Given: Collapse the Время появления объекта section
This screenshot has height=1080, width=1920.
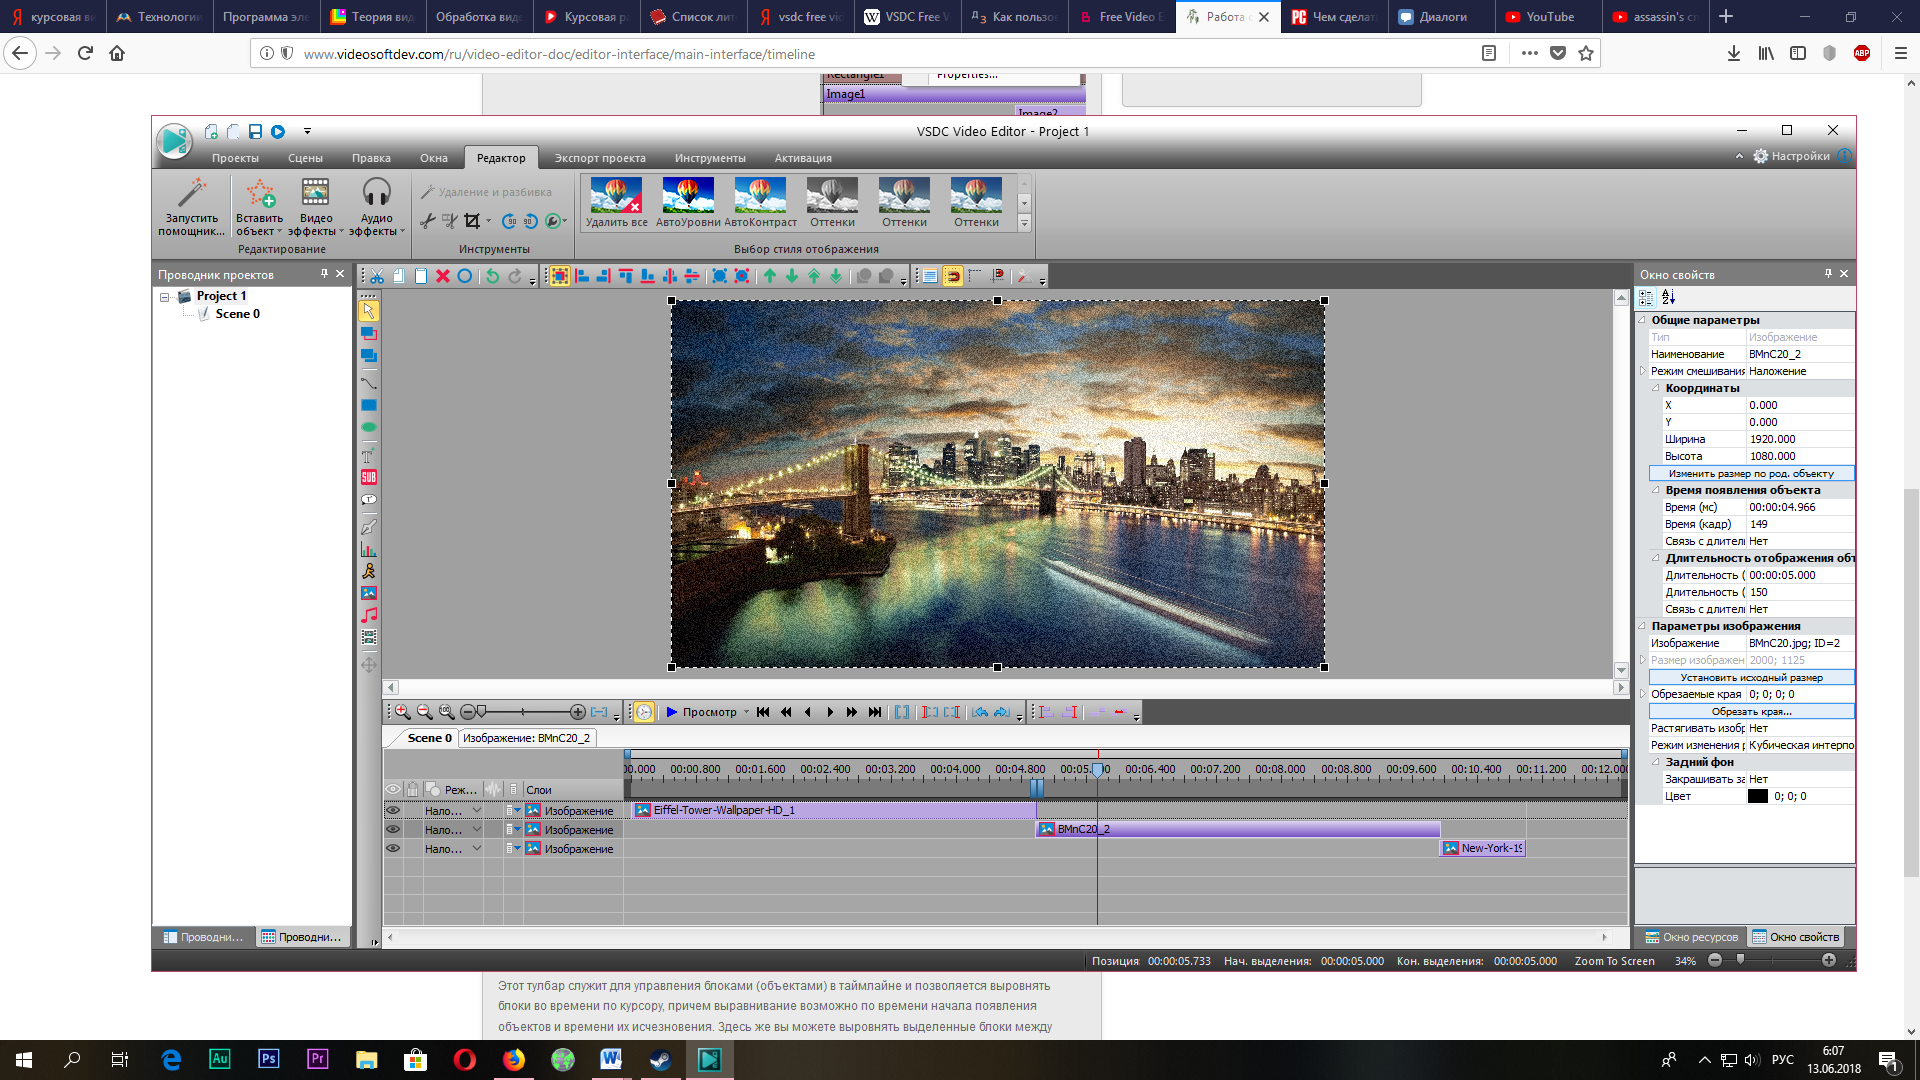Looking at the screenshot, I should point(1656,490).
